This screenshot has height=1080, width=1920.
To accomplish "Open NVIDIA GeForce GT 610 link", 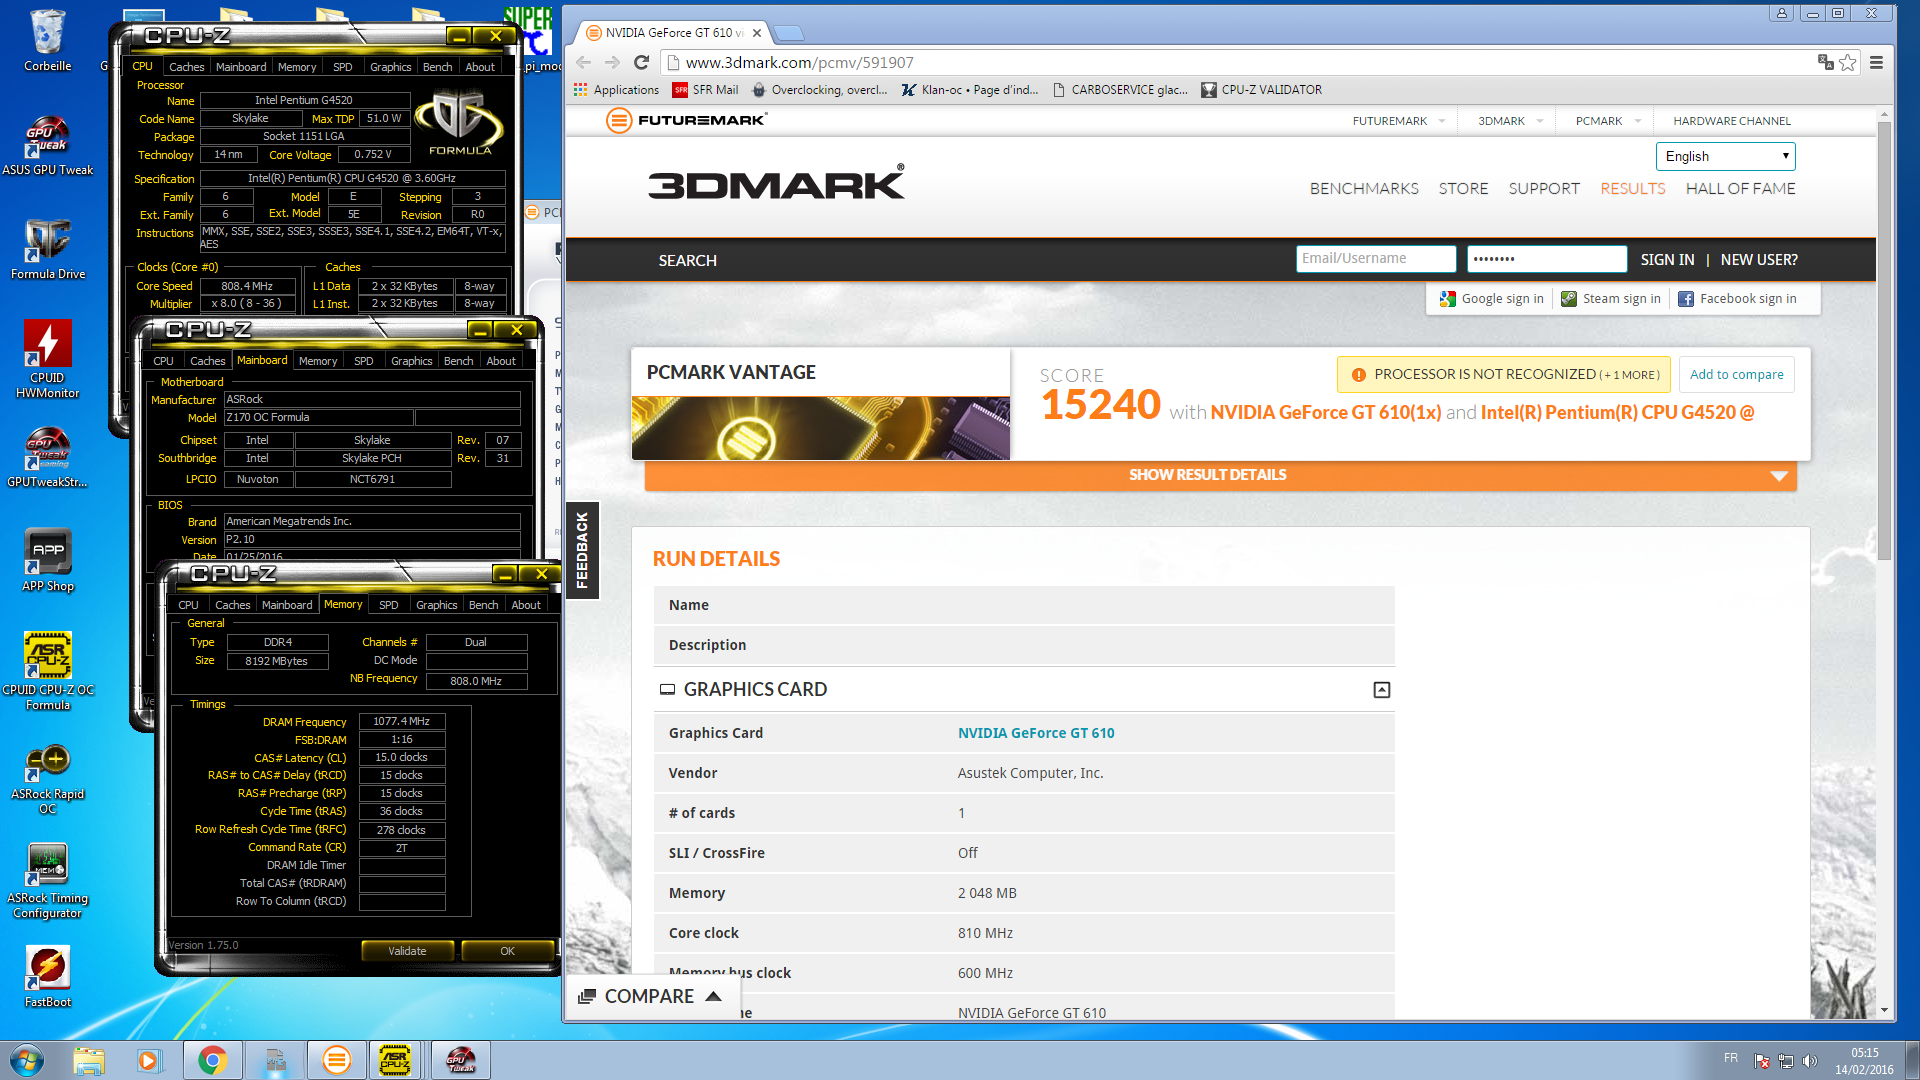I will [1036, 733].
